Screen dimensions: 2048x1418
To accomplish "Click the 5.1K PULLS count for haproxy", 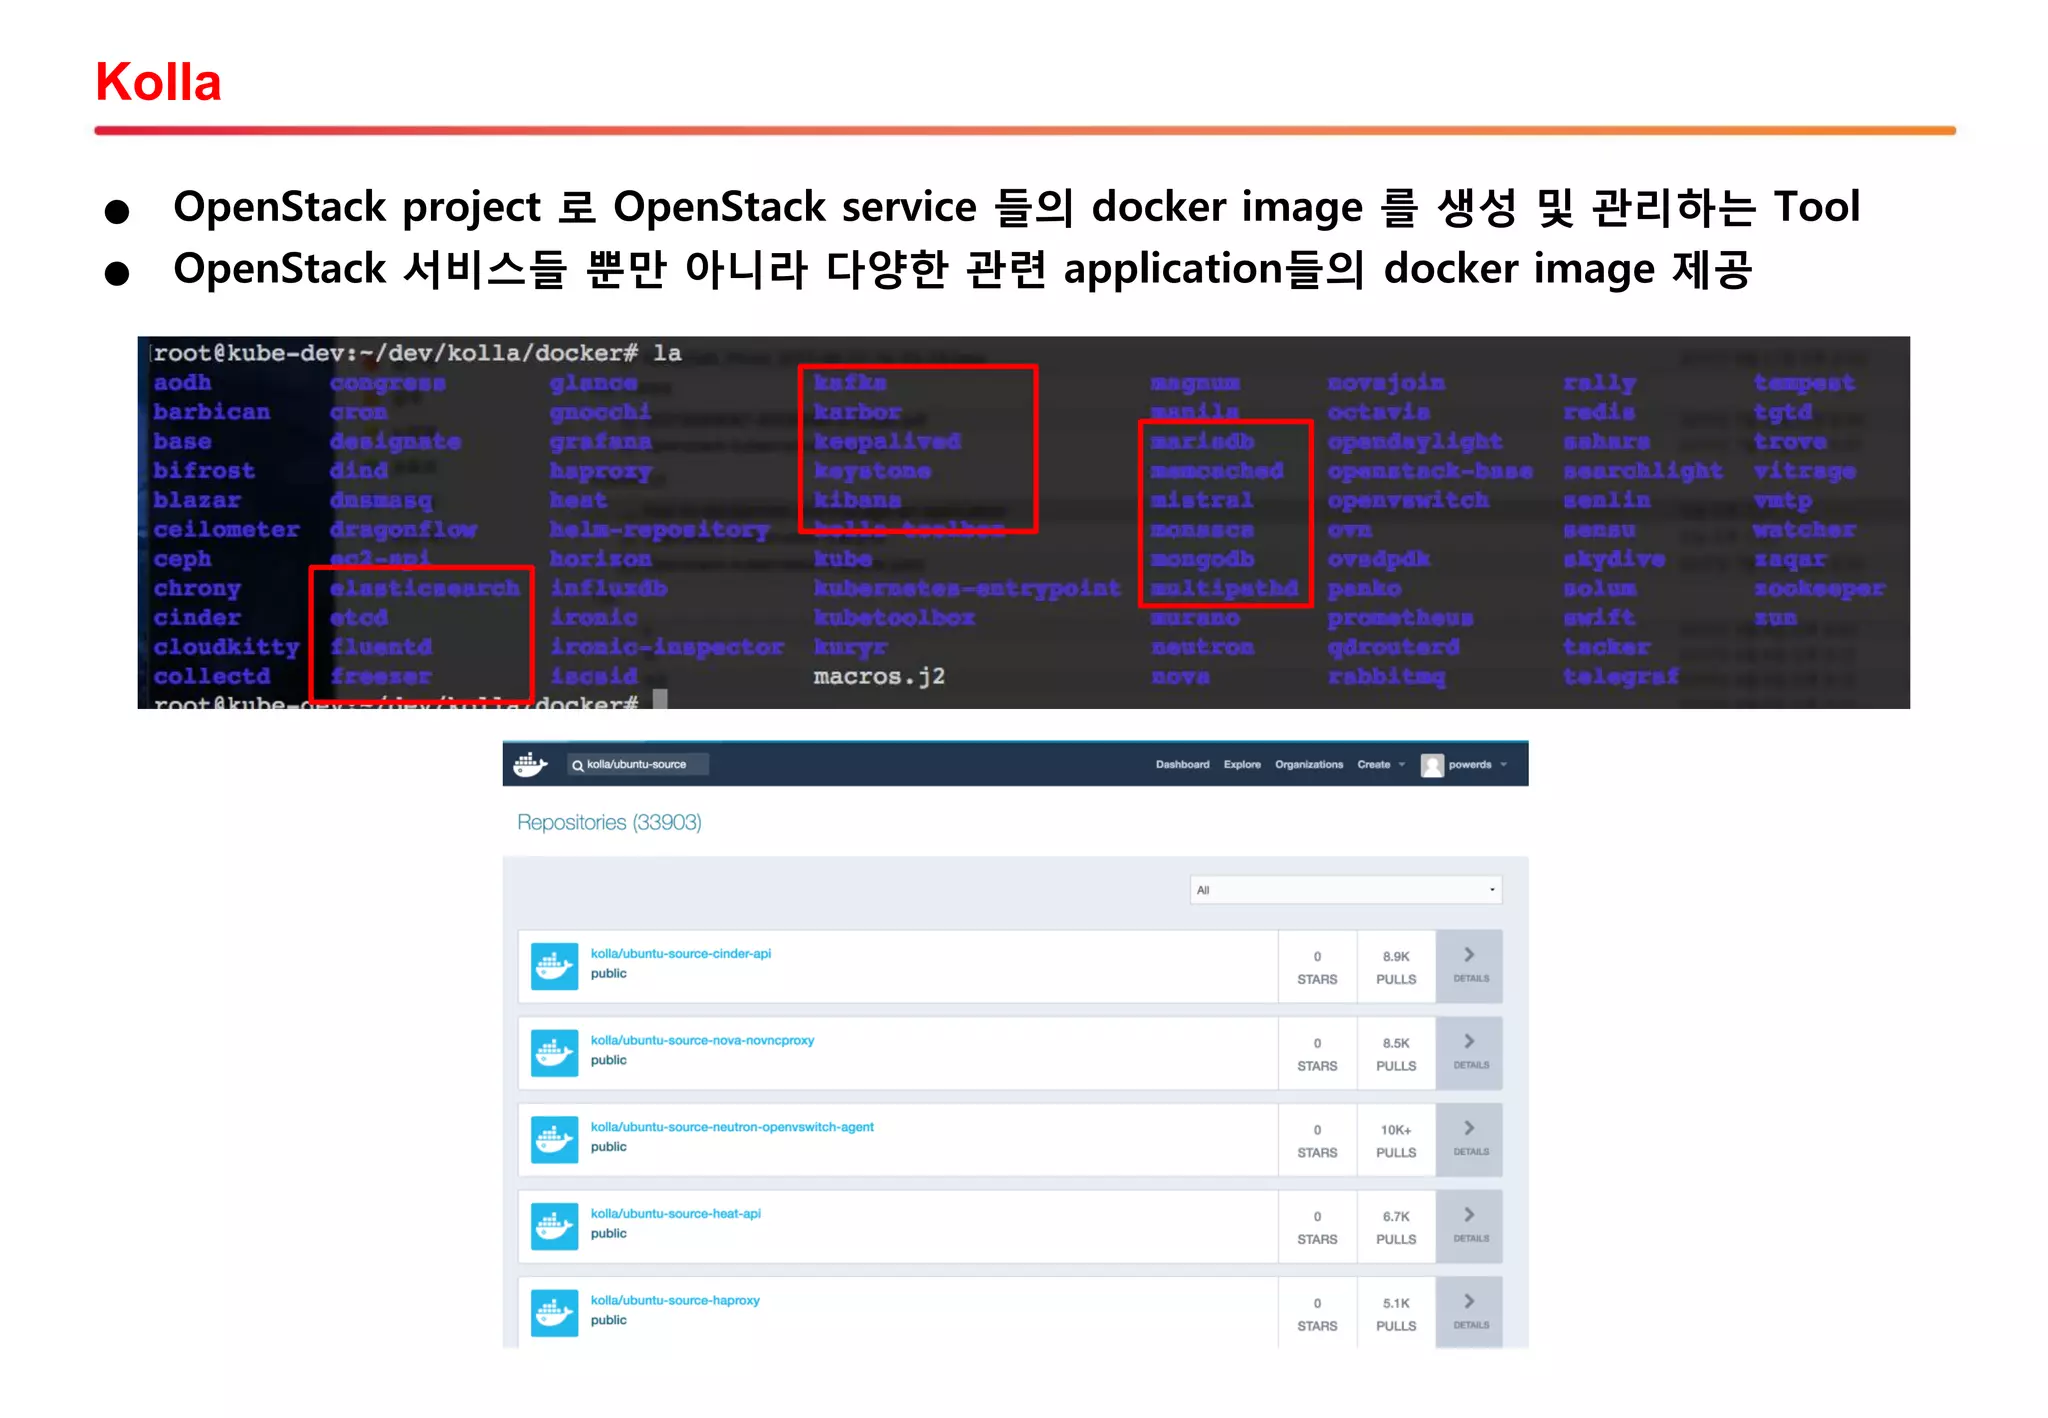I will coord(1396,1313).
